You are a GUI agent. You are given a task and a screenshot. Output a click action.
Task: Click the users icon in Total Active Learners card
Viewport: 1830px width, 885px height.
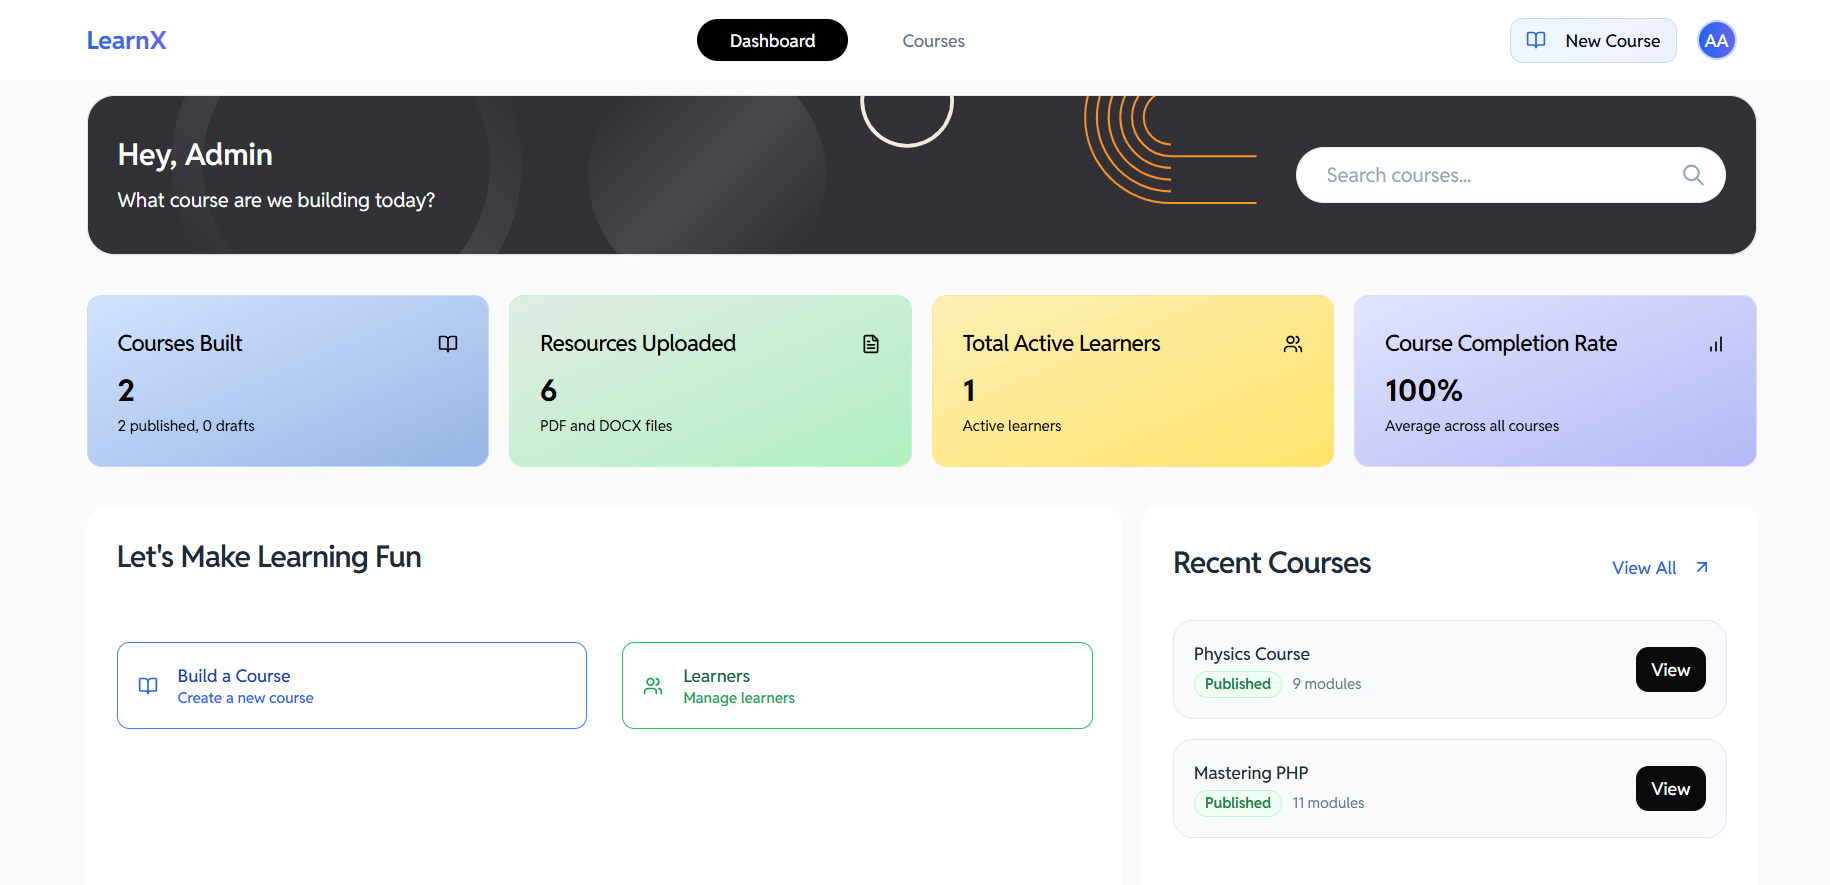(1293, 344)
